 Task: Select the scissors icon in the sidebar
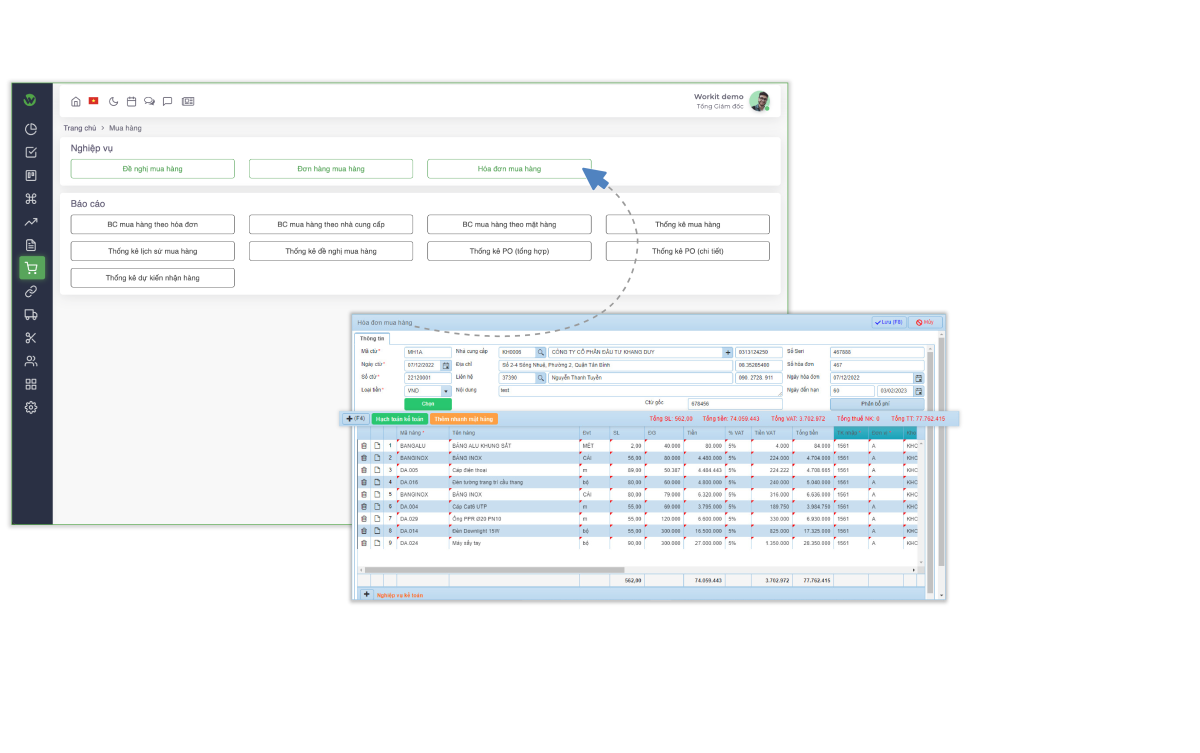coord(30,337)
